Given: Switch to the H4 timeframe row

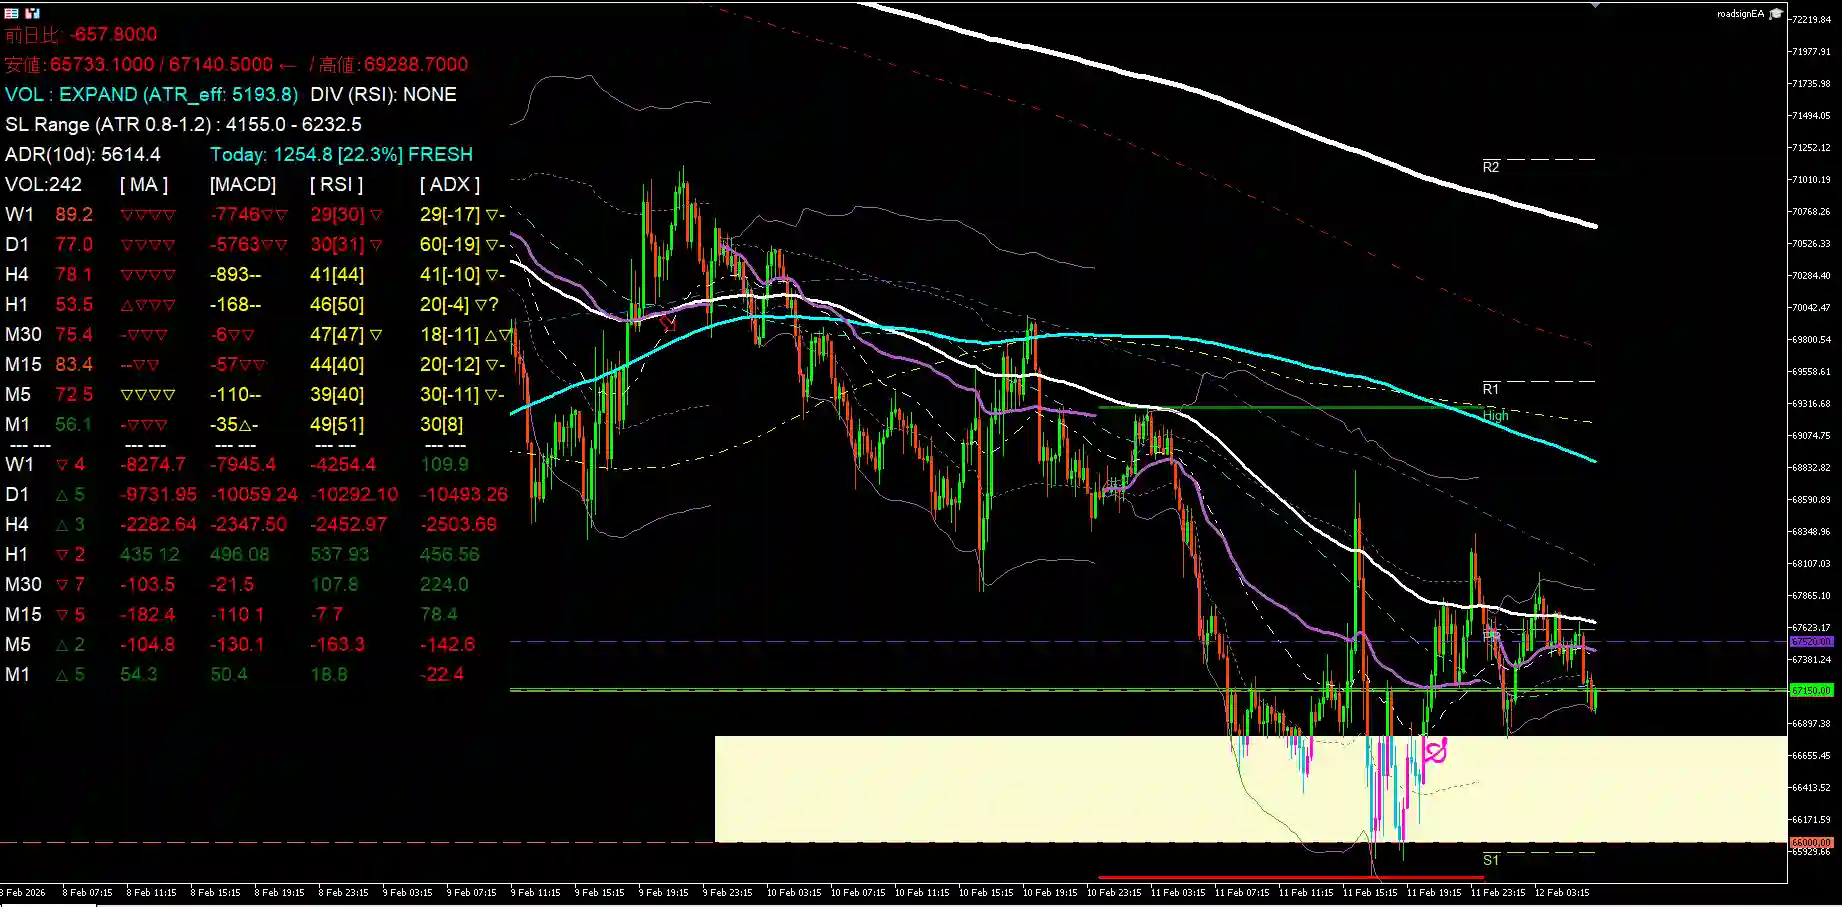Looking at the screenshot, I should 17,274.
